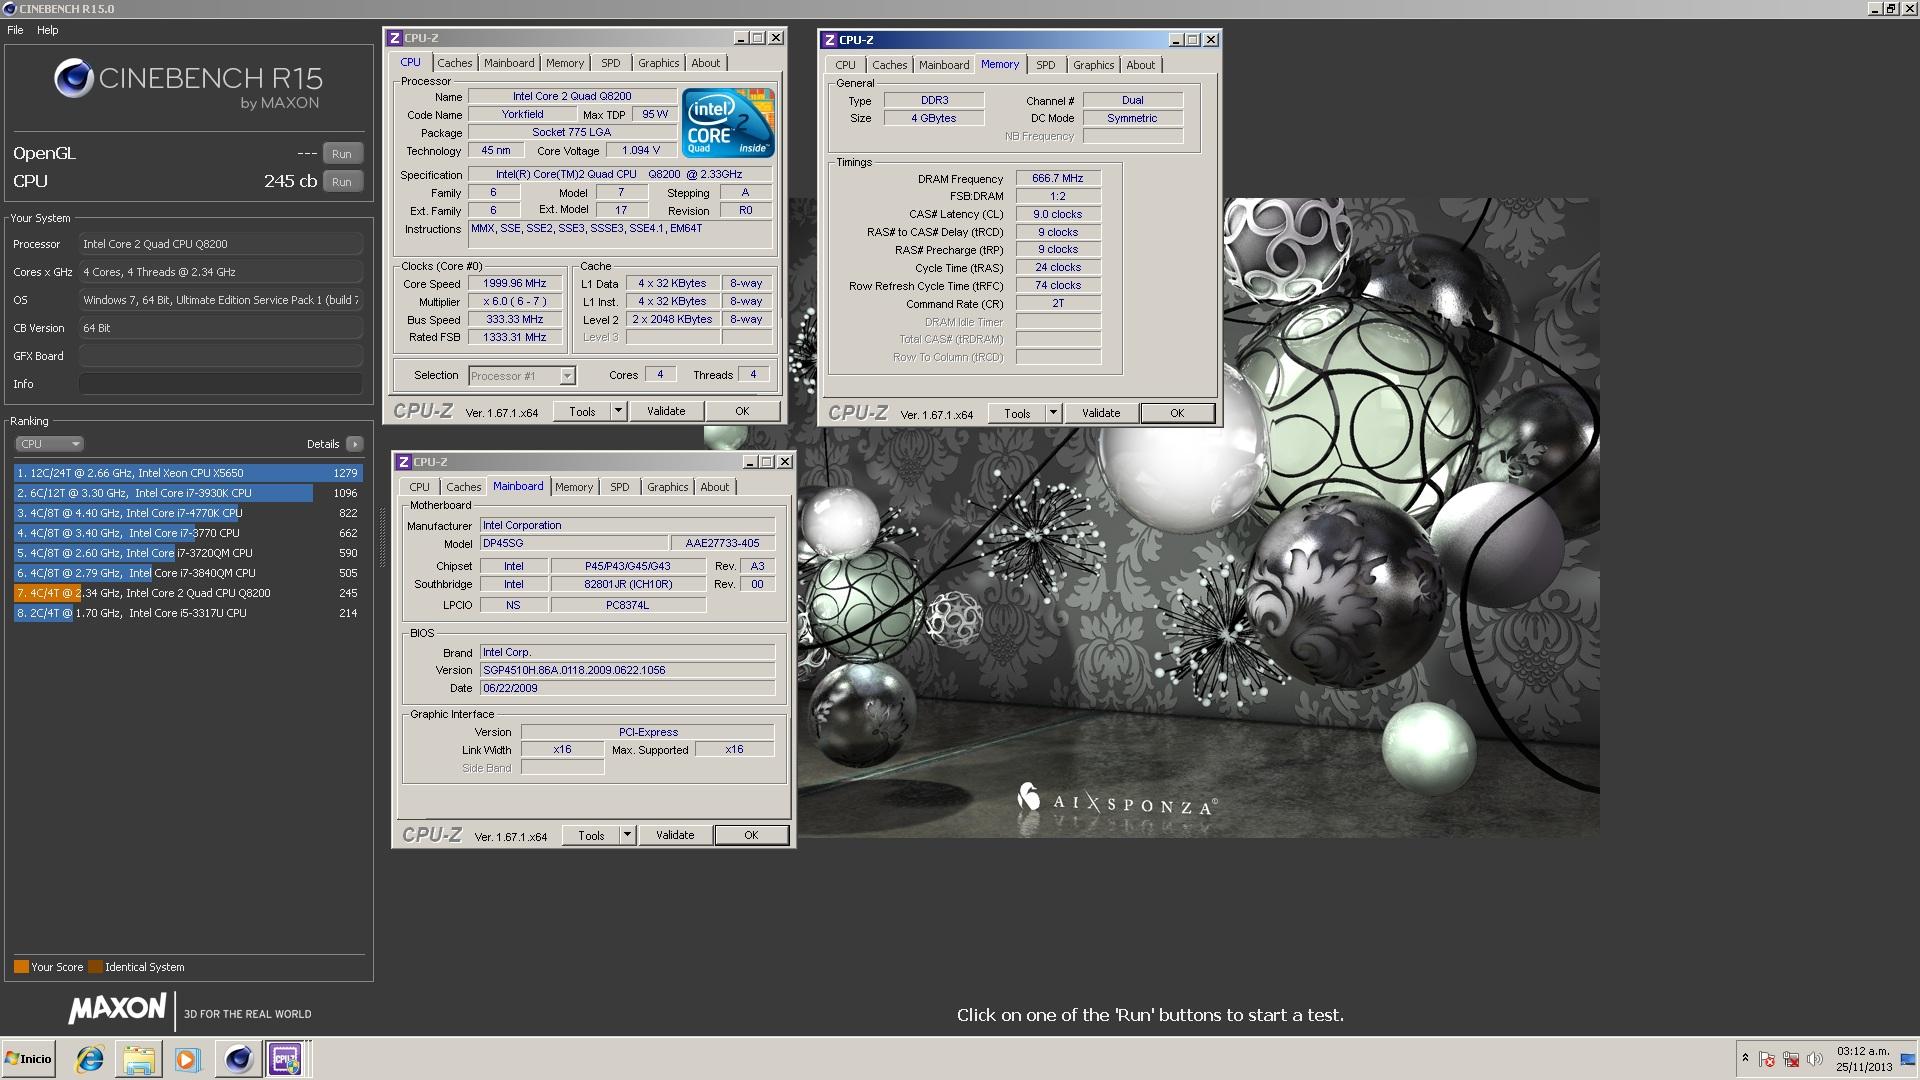Viewport: 1920px width, 1080px height.
Task: Click Validate in the Mainboard window
Action: [675, 835]
